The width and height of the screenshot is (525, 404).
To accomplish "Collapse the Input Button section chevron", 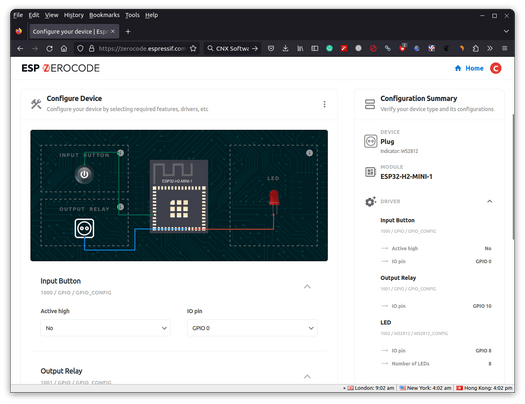I will pos(307,287).
